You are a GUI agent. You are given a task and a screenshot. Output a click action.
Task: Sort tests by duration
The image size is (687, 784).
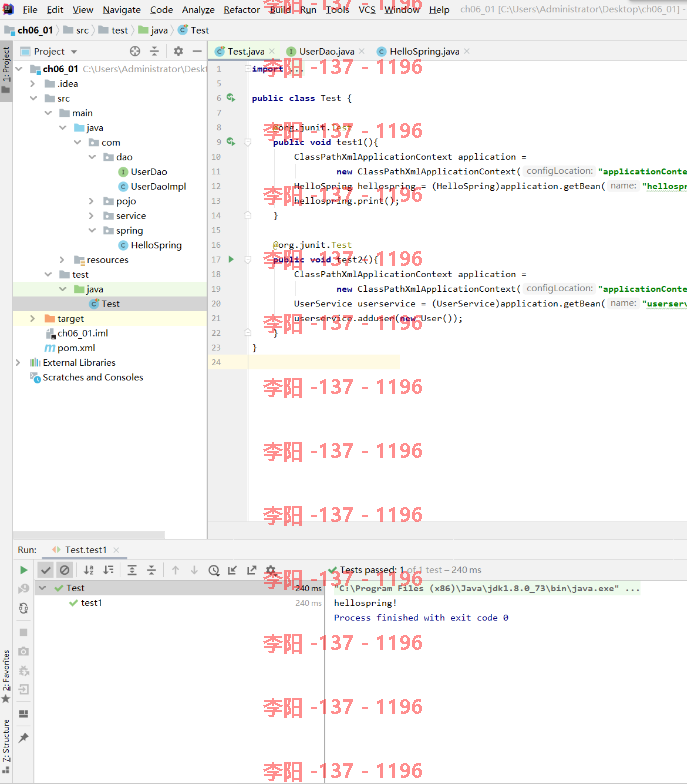click(108, 570)
